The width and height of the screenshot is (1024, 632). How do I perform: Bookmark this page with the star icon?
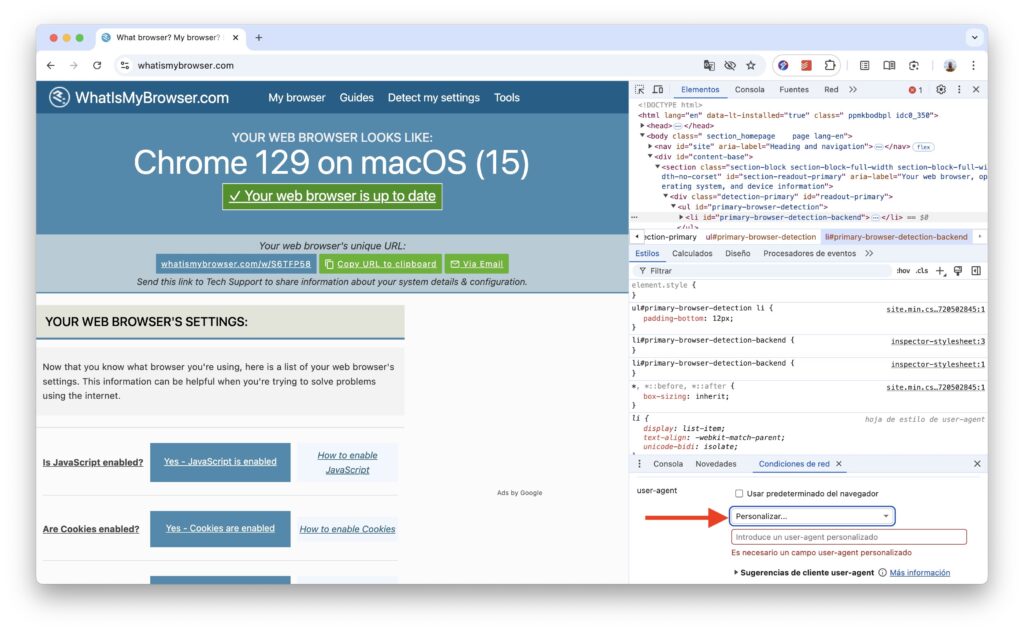tap(751, 65)
